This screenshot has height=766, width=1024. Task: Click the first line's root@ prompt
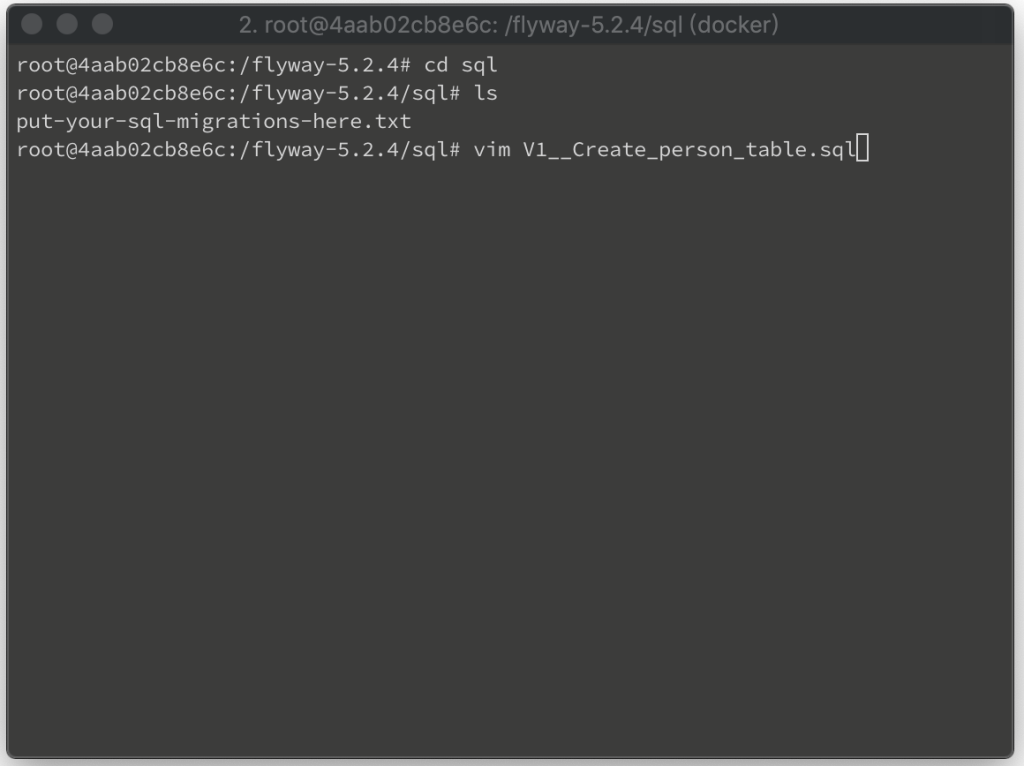214,65
